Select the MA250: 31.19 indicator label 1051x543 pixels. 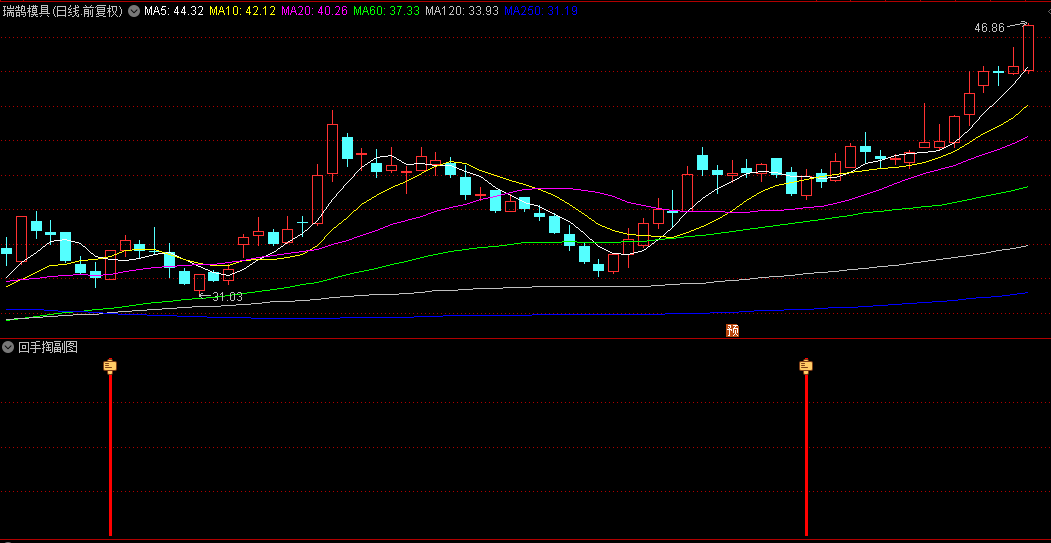pos(541,11)
